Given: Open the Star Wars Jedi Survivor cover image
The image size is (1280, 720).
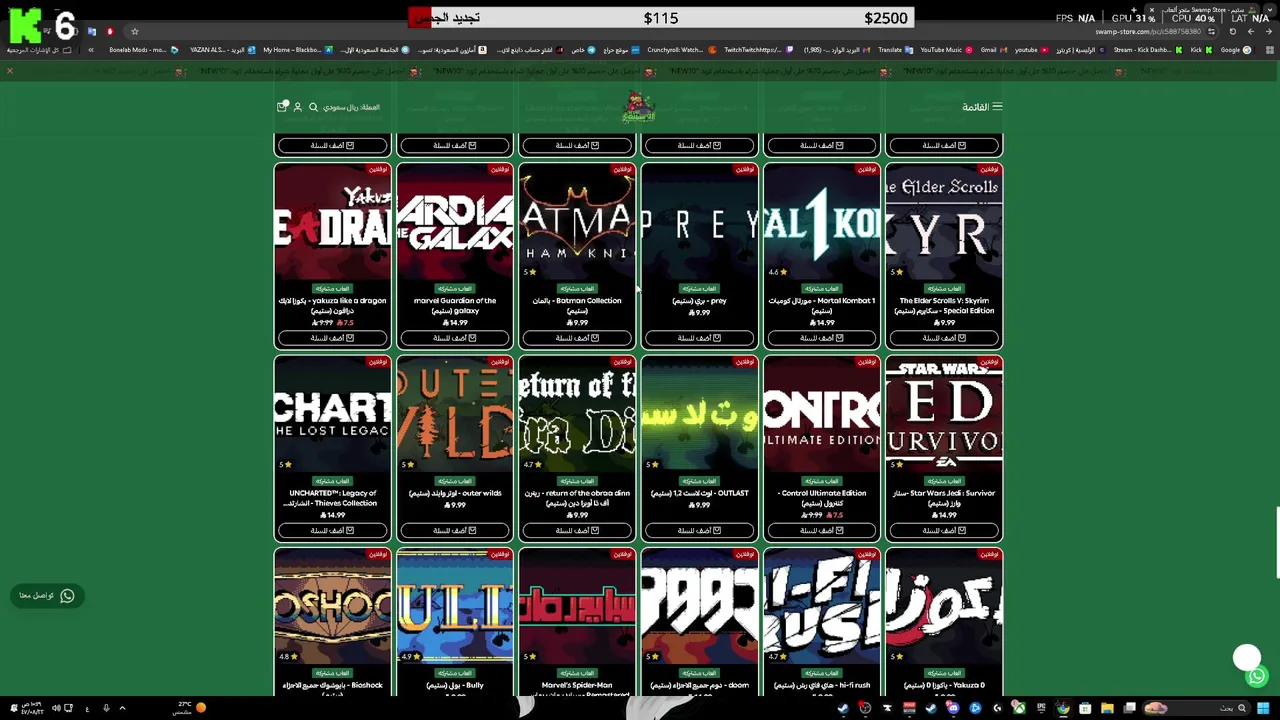Looking at the screenshot, I should tap(944, 414).
